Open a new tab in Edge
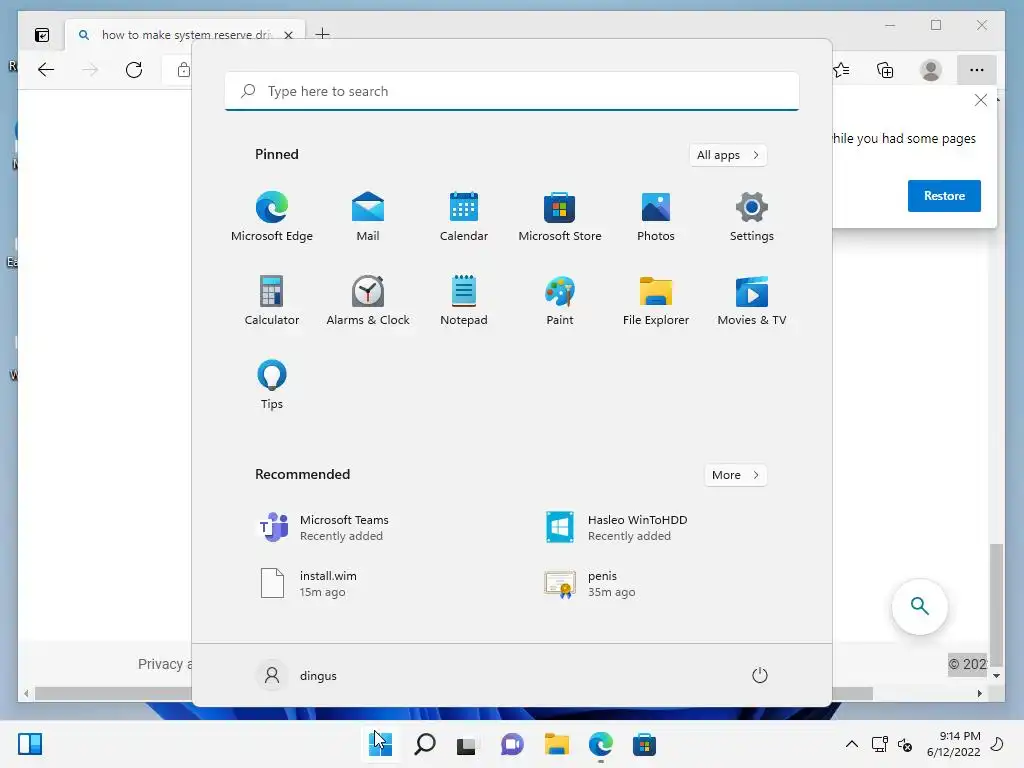The height and width of the screenshot is (768, 1024). click(322, 34)
